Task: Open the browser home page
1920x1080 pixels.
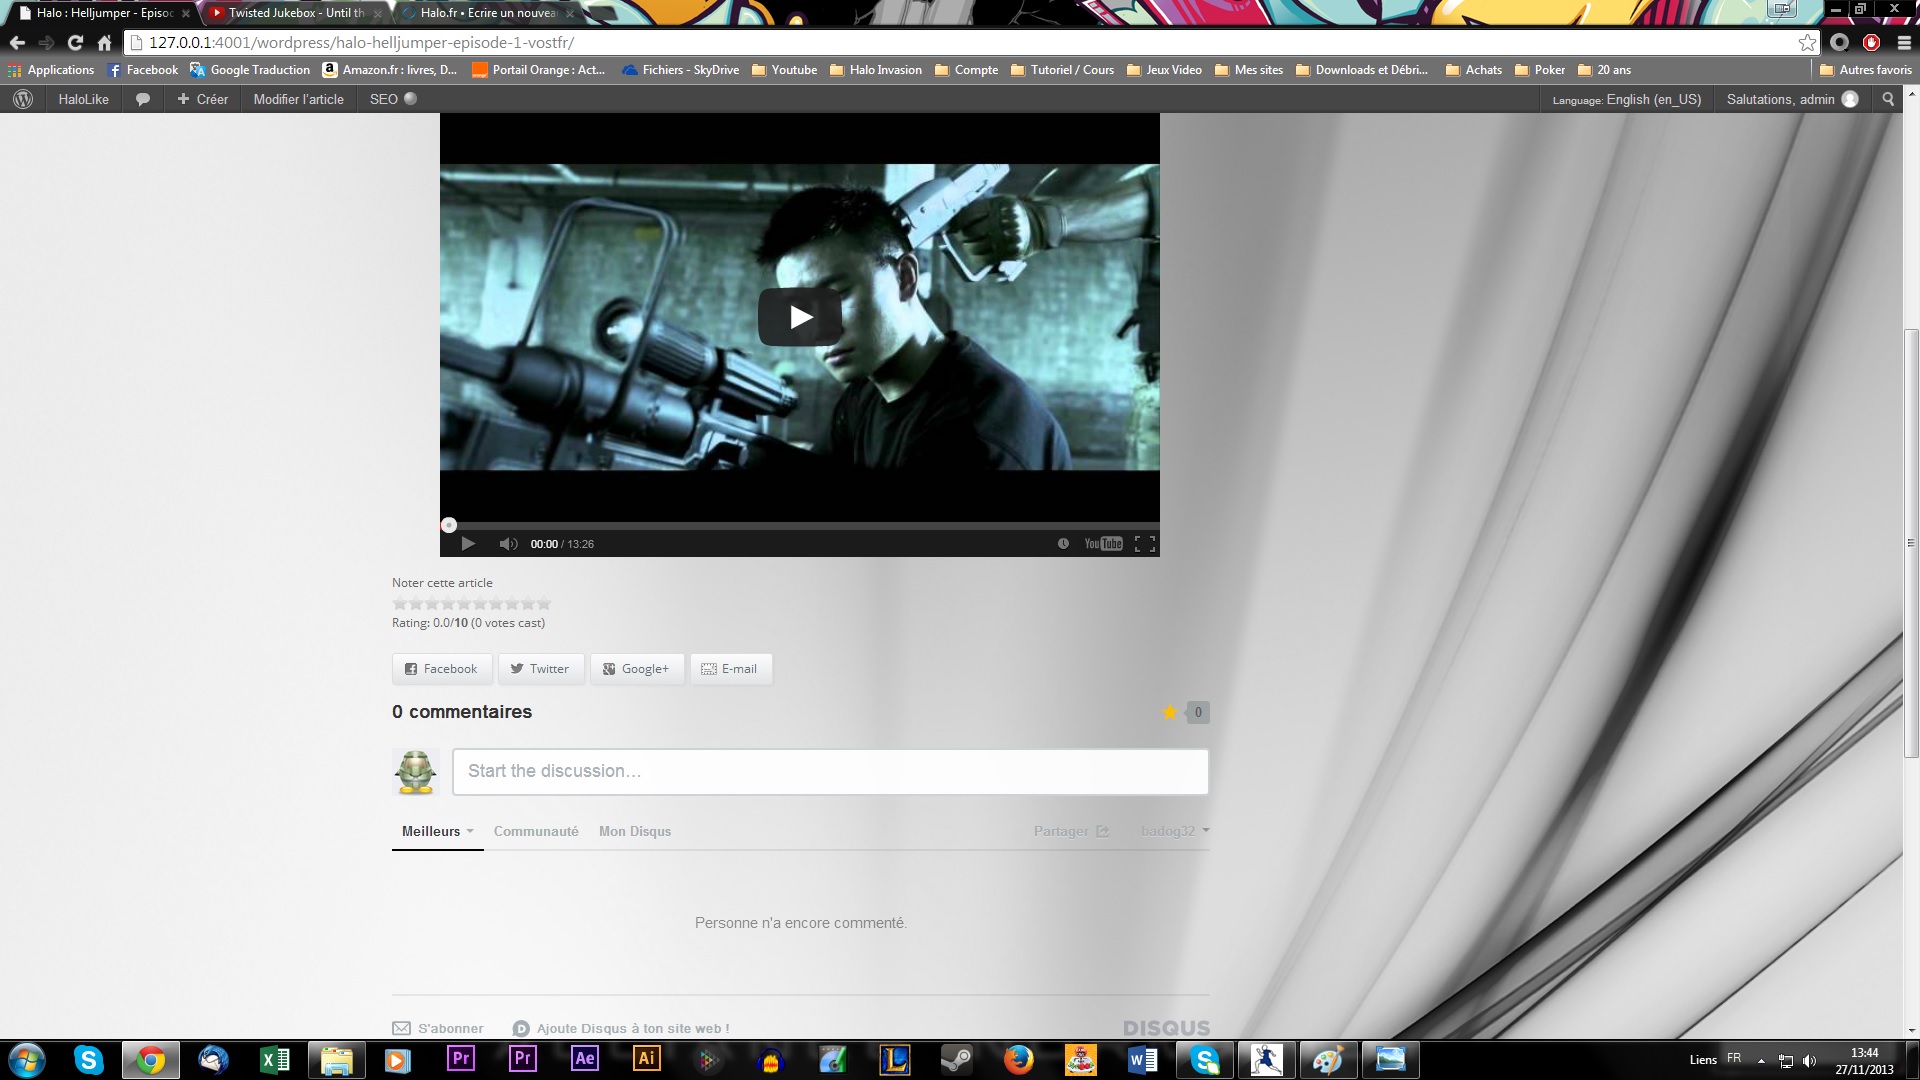Action: coord(104,43)
